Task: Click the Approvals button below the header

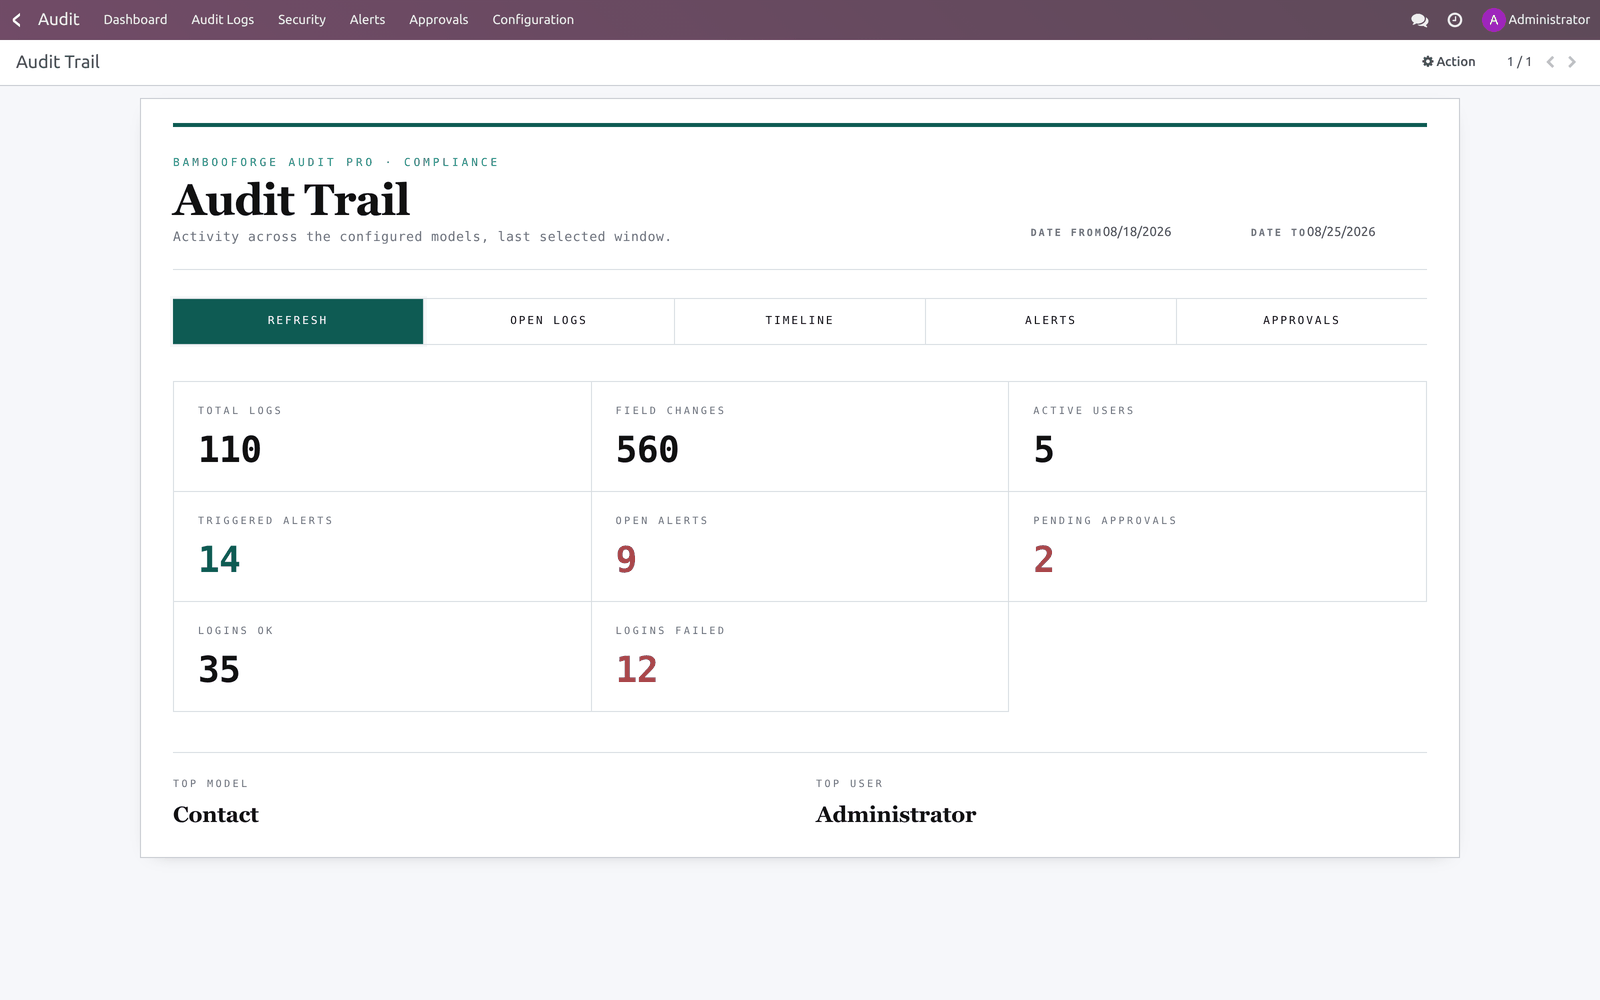Action: click(x=1302, y=321)
